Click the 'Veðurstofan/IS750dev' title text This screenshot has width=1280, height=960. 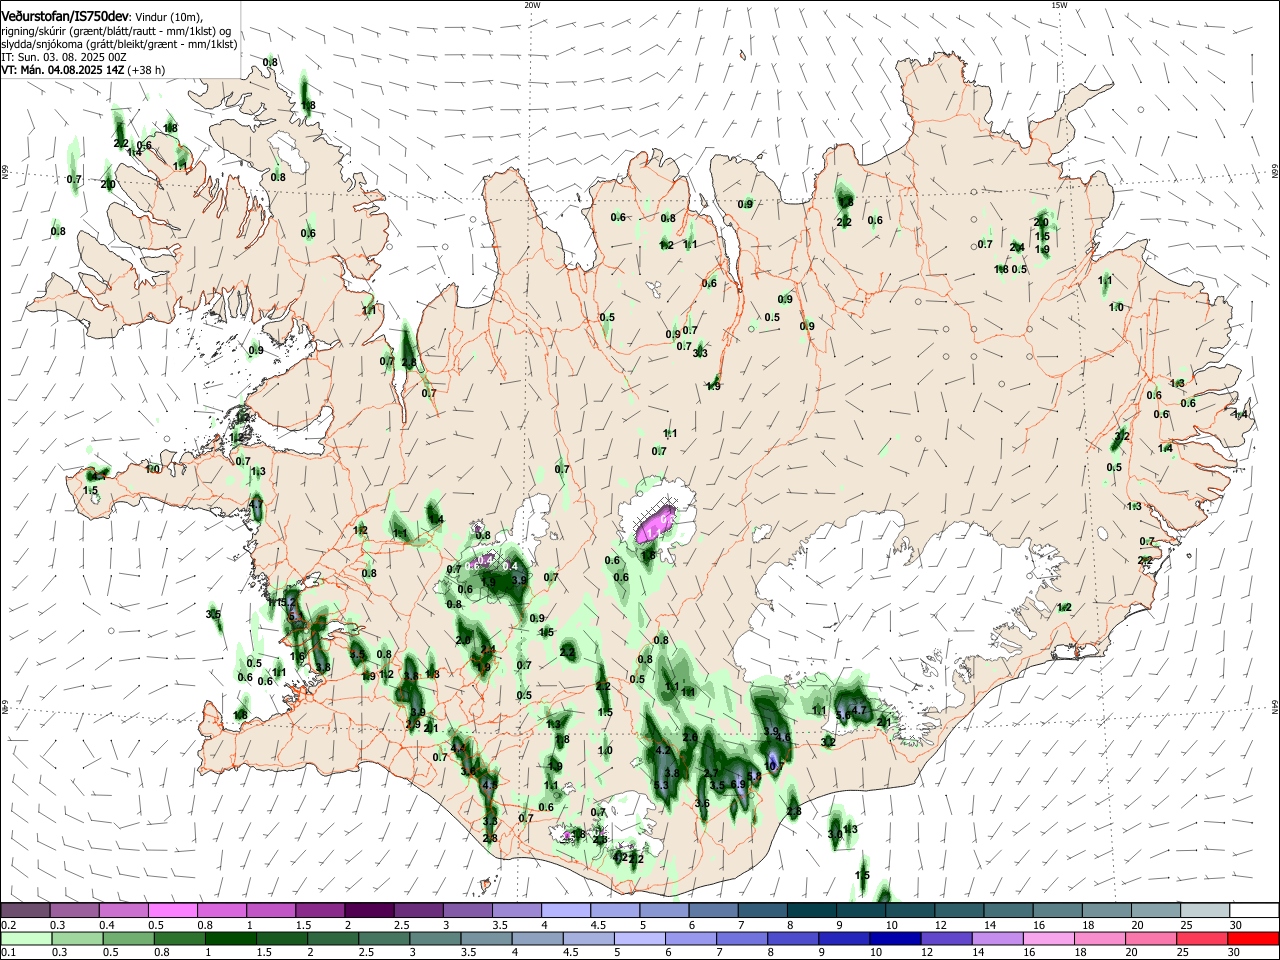coord(64,15)
